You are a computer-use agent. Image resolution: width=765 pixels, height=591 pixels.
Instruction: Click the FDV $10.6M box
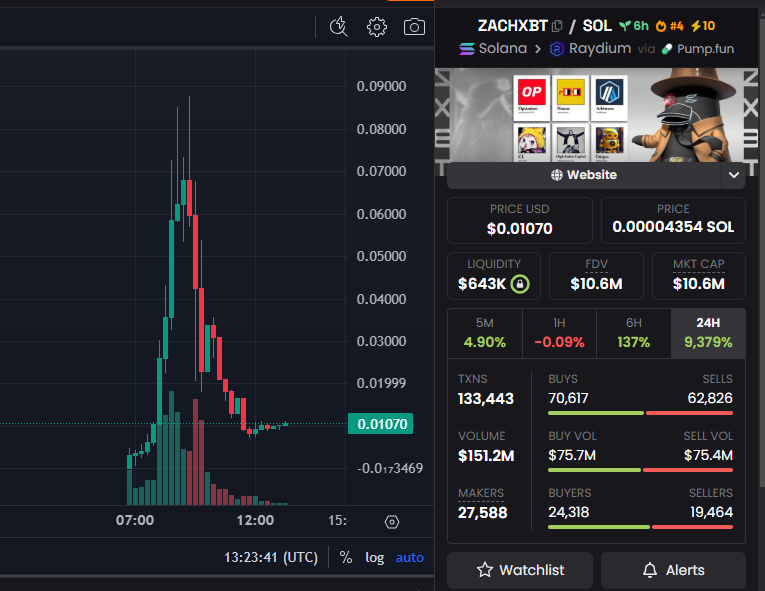(596, 276)
